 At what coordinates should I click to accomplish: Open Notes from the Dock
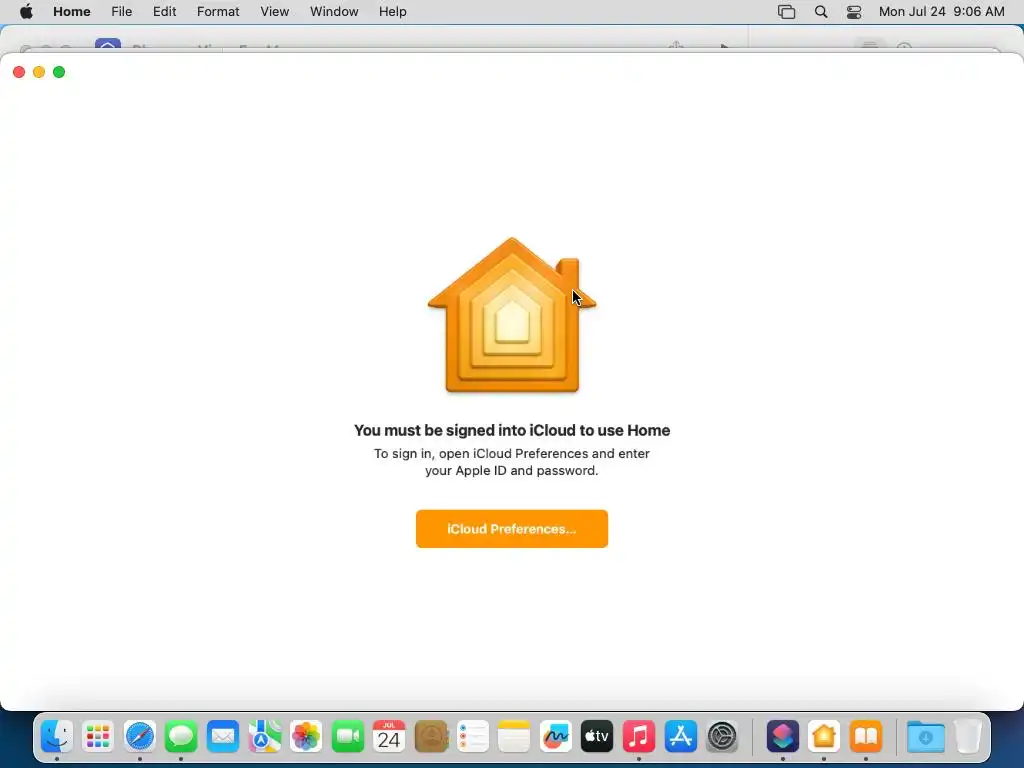pos(514,737)
